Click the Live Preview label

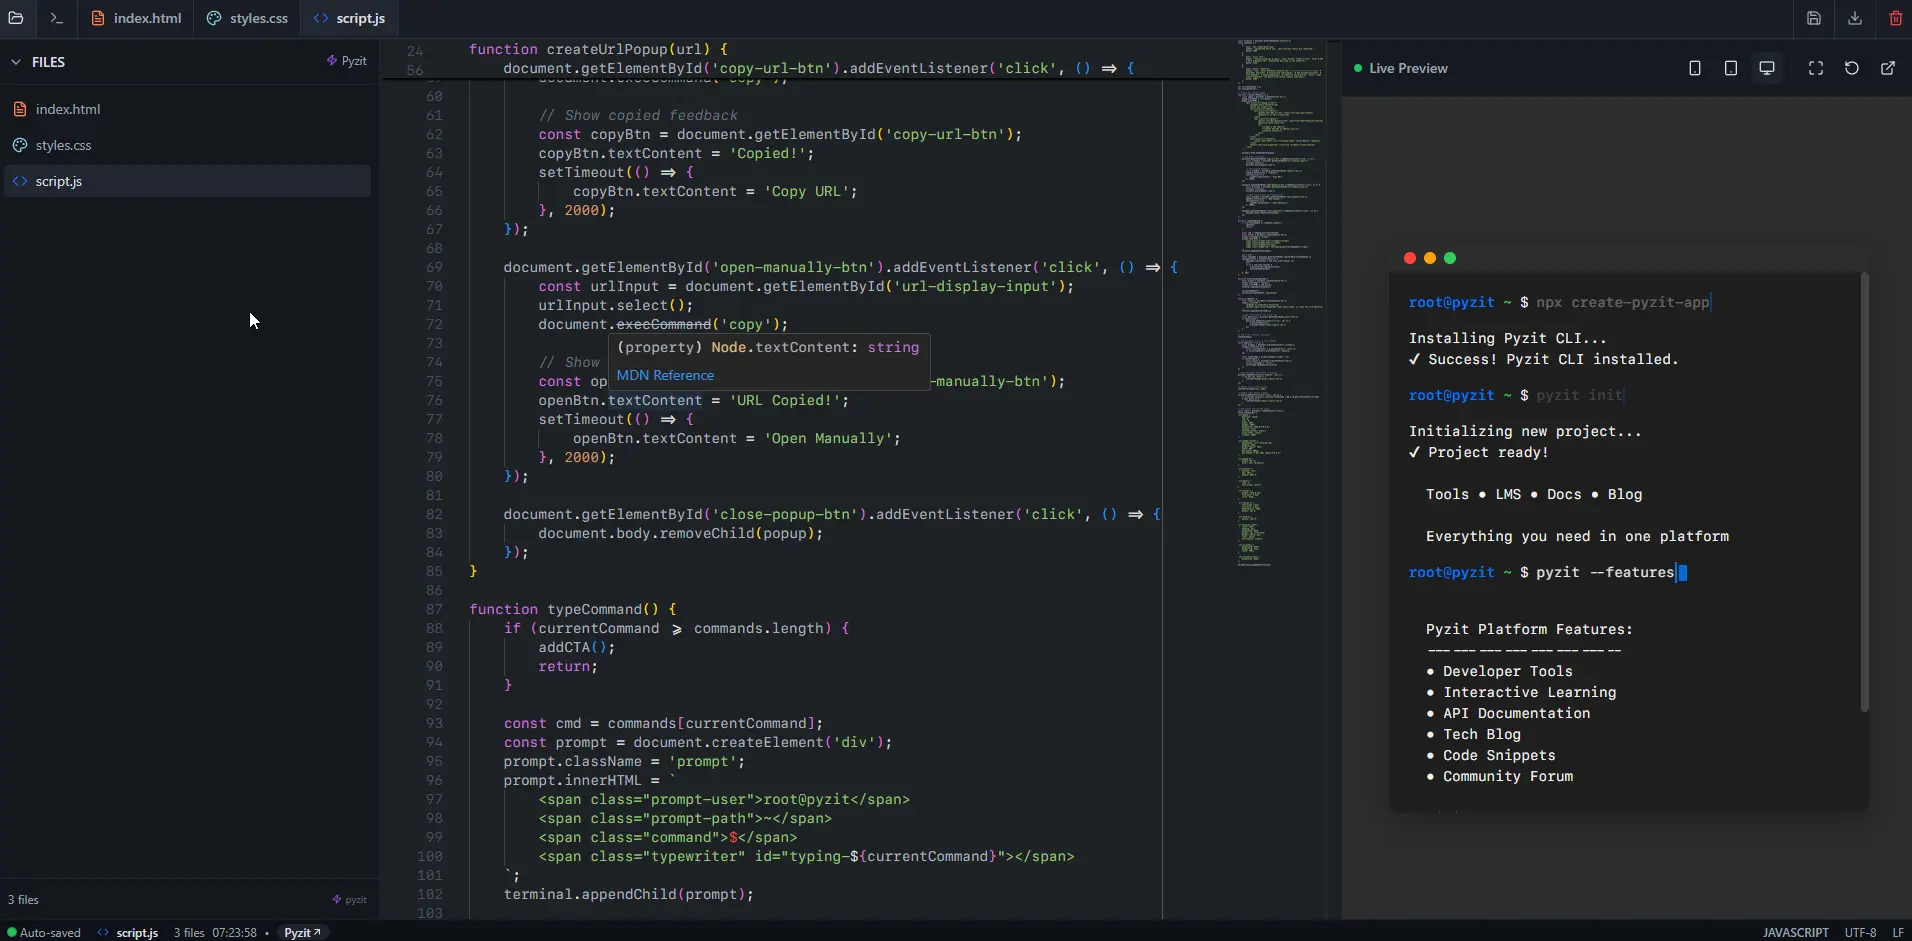coord(1408,68)
